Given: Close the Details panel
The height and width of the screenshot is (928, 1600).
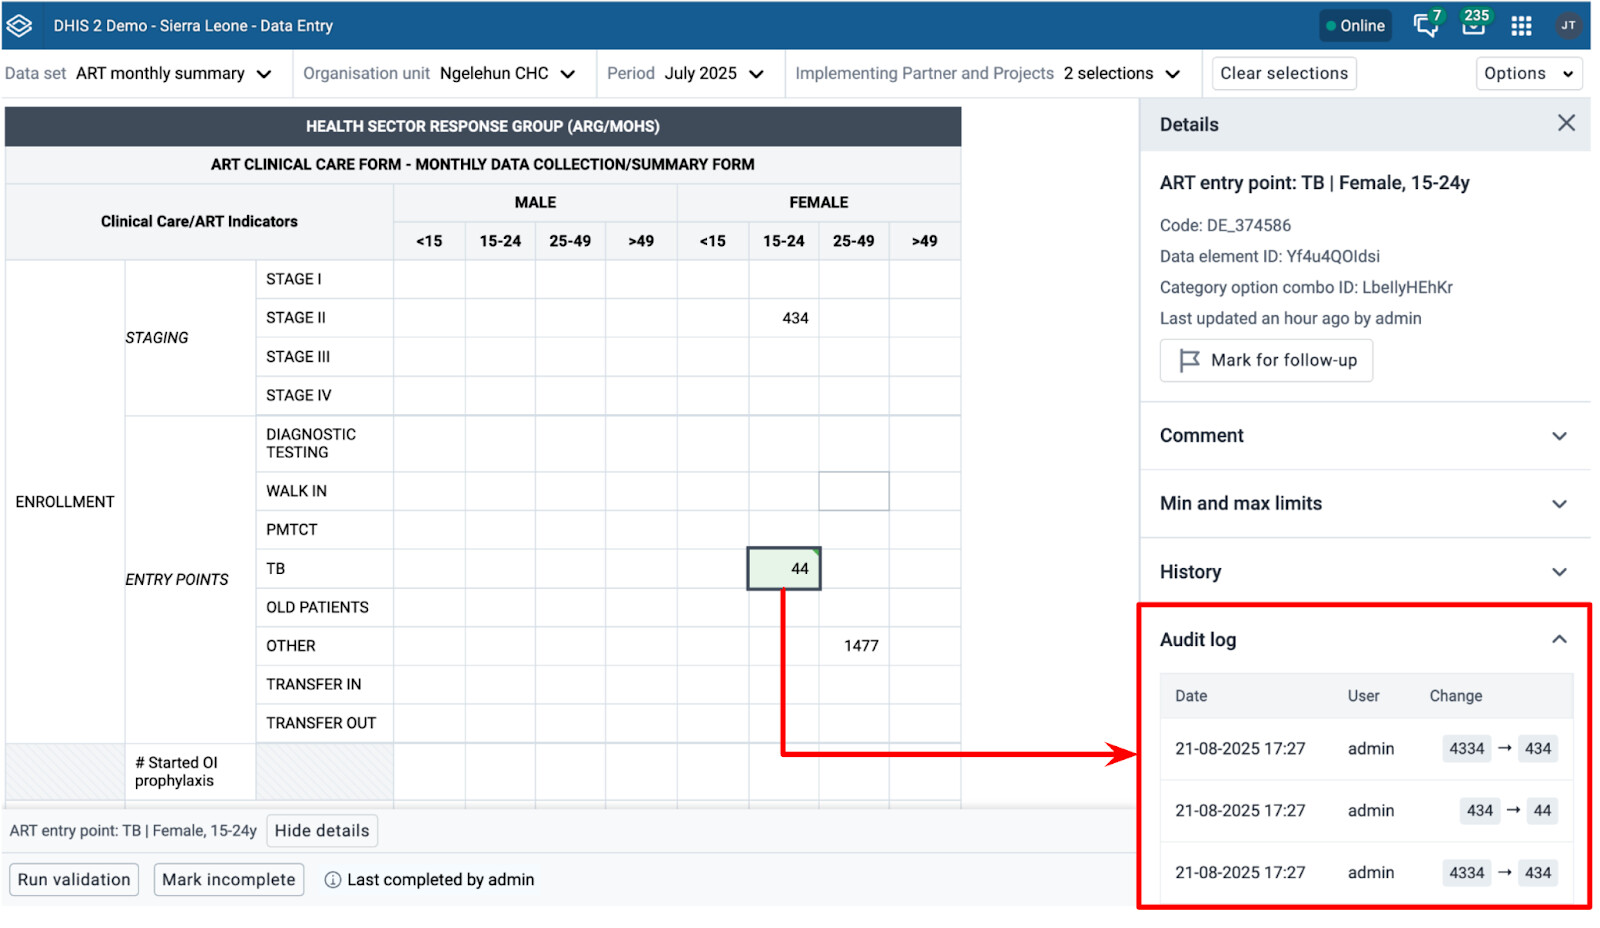Looking at the screenshot, I should point(1566,123).
